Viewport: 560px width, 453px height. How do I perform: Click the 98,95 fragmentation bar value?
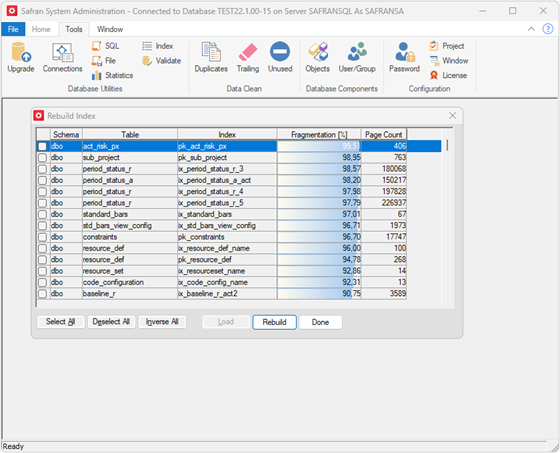(x=319, y=158)
